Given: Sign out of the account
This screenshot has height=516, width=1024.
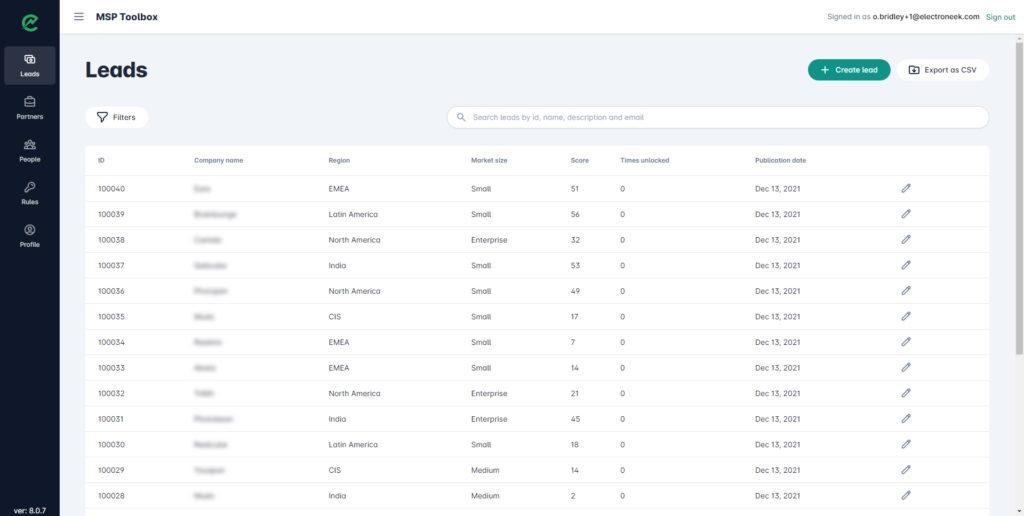Looking at the screenshot, I should [1000, 17].
